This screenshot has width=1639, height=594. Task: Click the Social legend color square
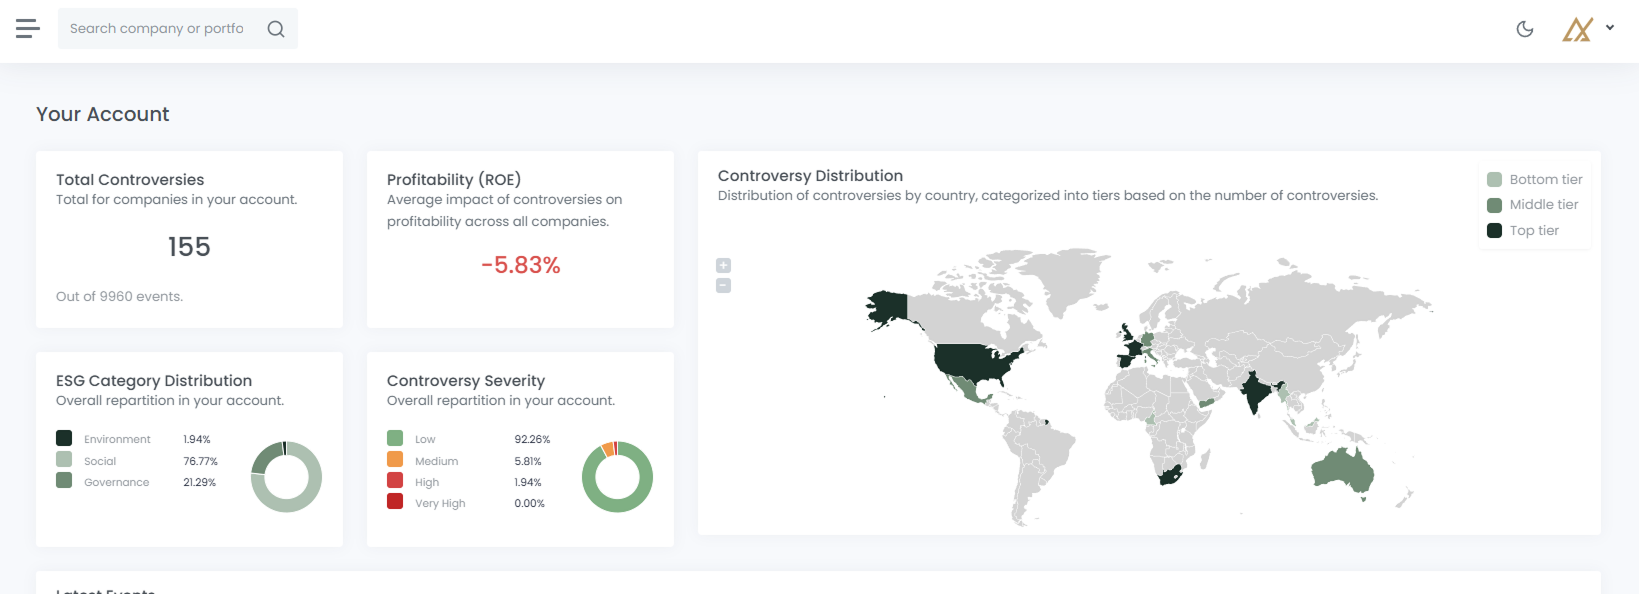(x=64, y=459)
